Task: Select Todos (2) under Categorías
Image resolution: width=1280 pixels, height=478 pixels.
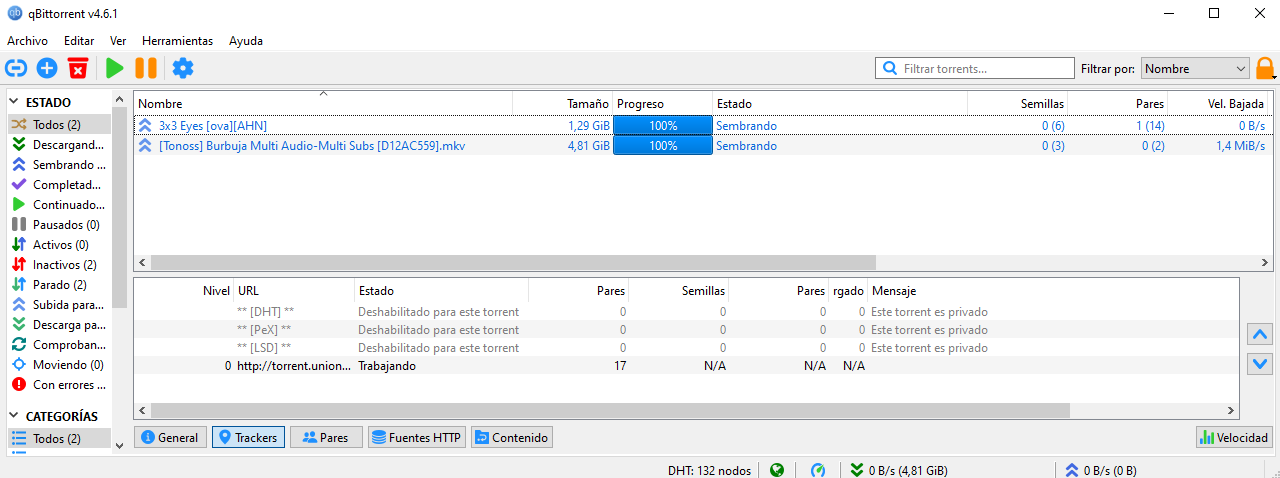Action: pos(60,439)
